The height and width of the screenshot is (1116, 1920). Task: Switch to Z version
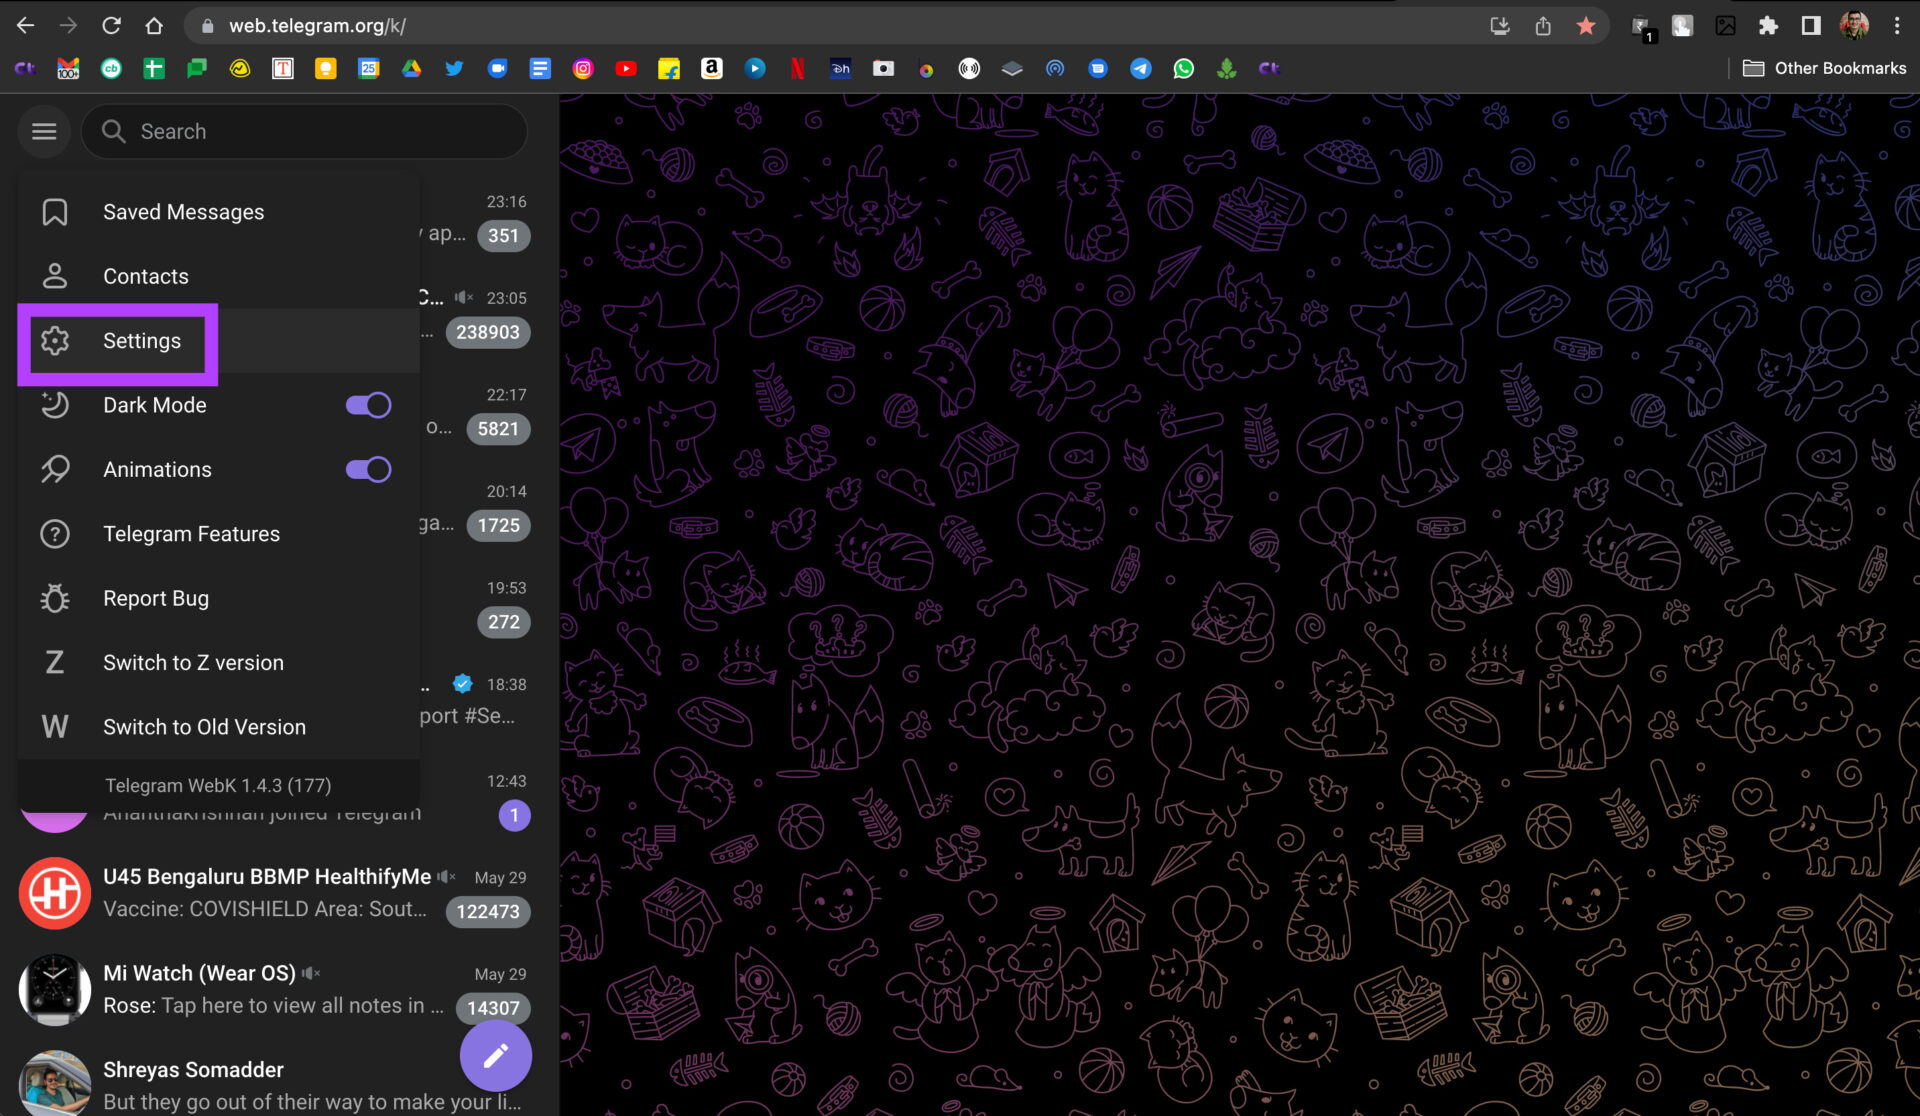coord(193,662)
